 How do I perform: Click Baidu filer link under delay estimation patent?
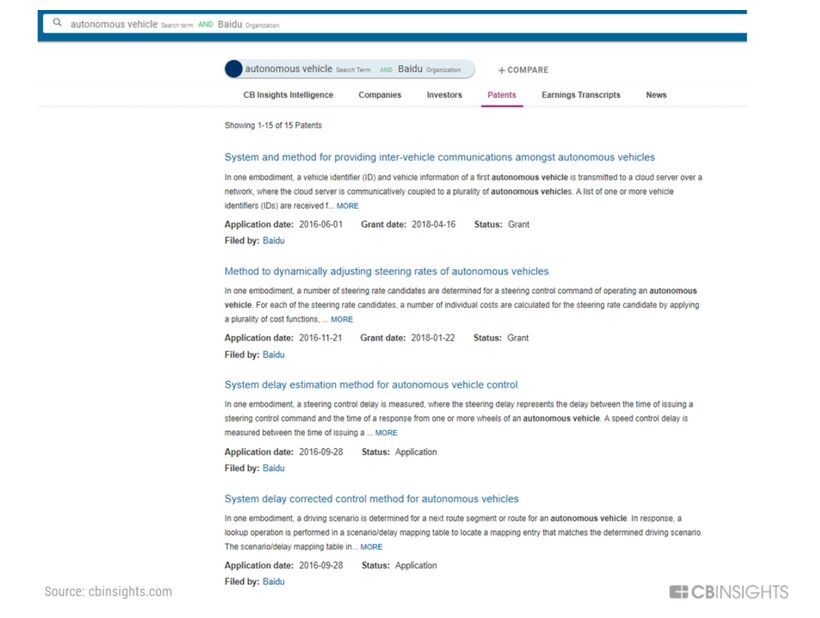pyautogui.click(x=273, y=467)
